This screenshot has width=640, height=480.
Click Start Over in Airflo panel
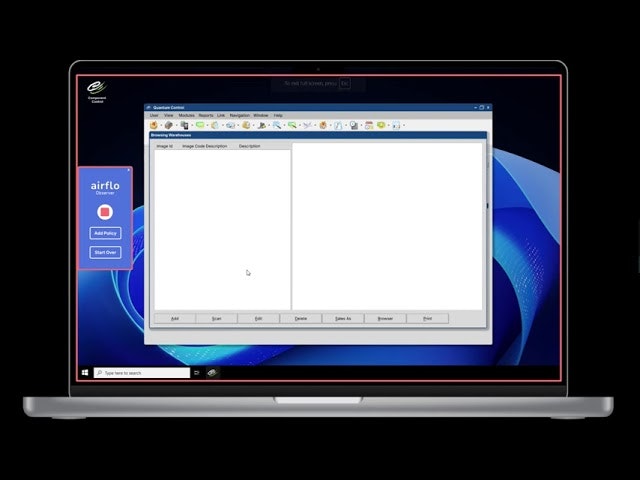[x=105, y=252]
